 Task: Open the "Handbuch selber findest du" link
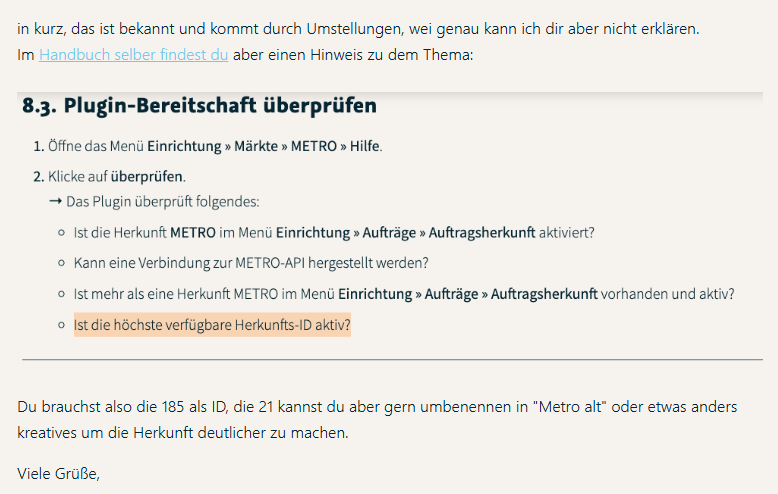pos(133,55)
